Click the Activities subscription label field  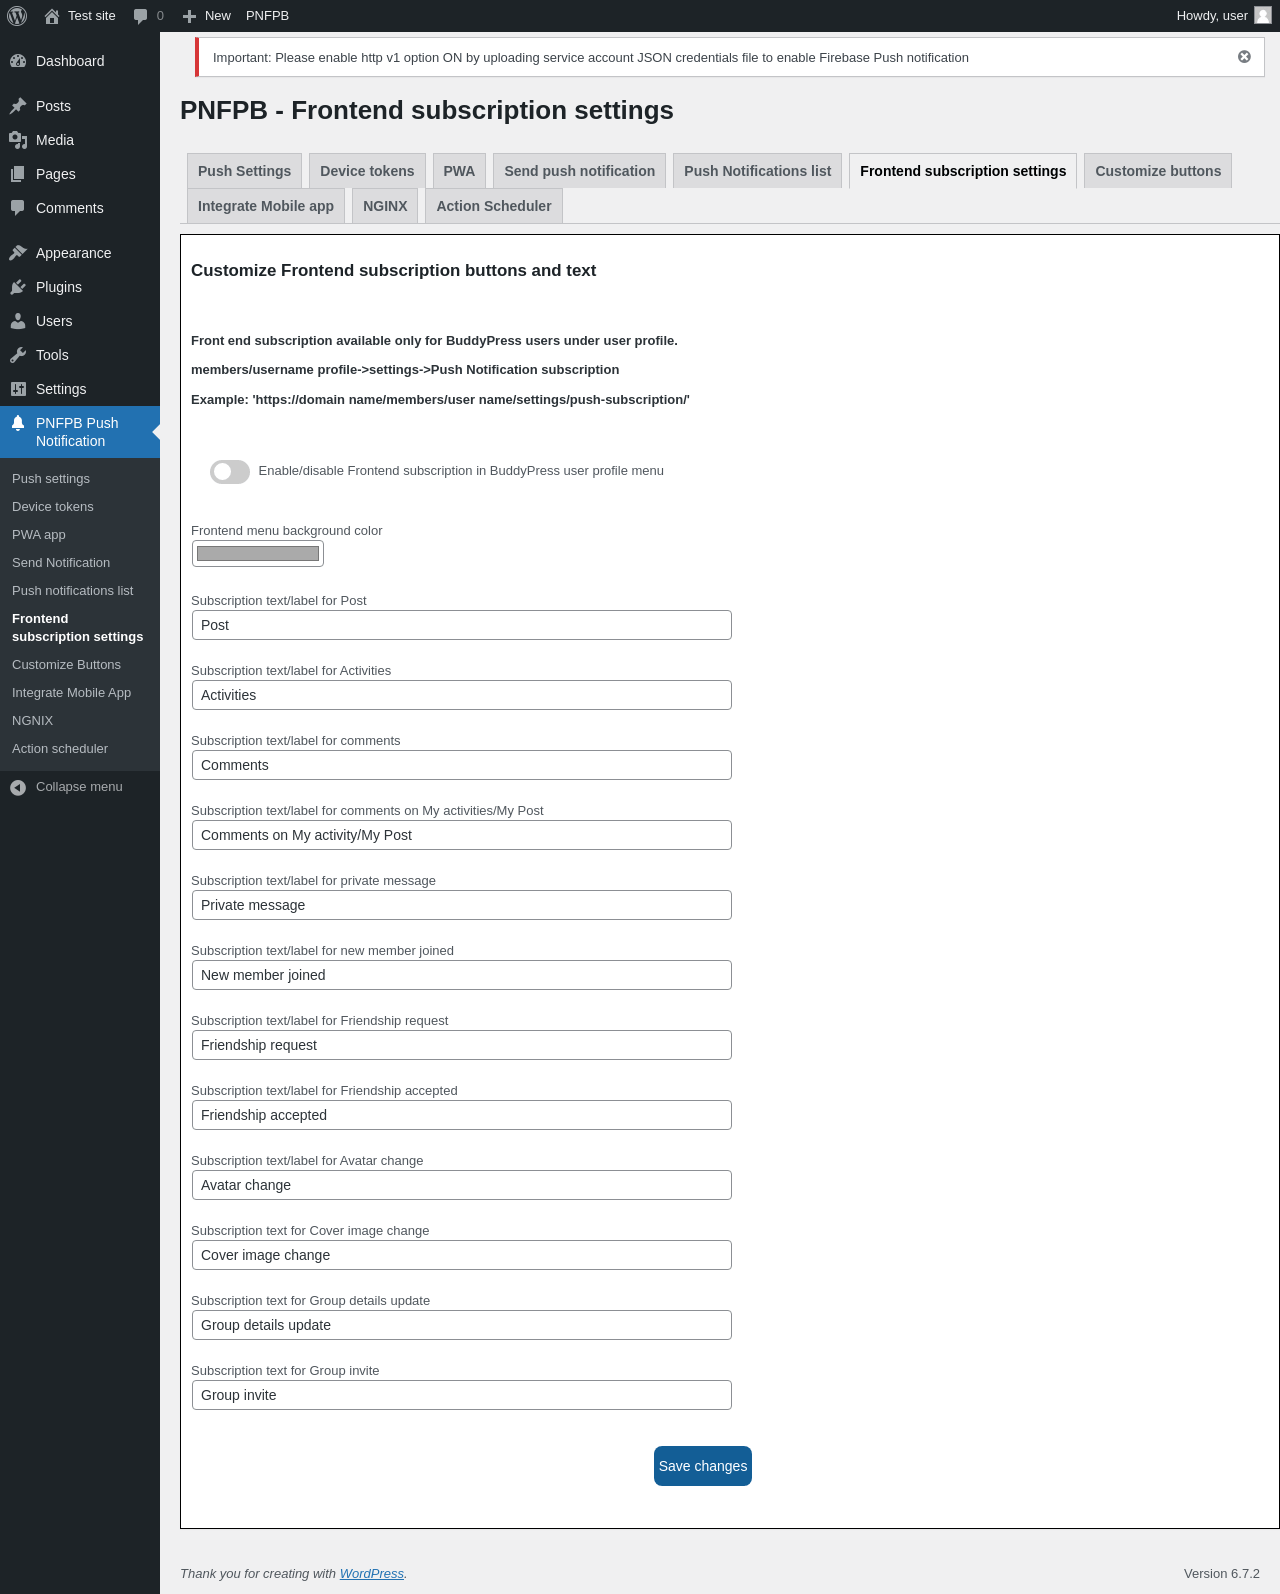[462, 695]
